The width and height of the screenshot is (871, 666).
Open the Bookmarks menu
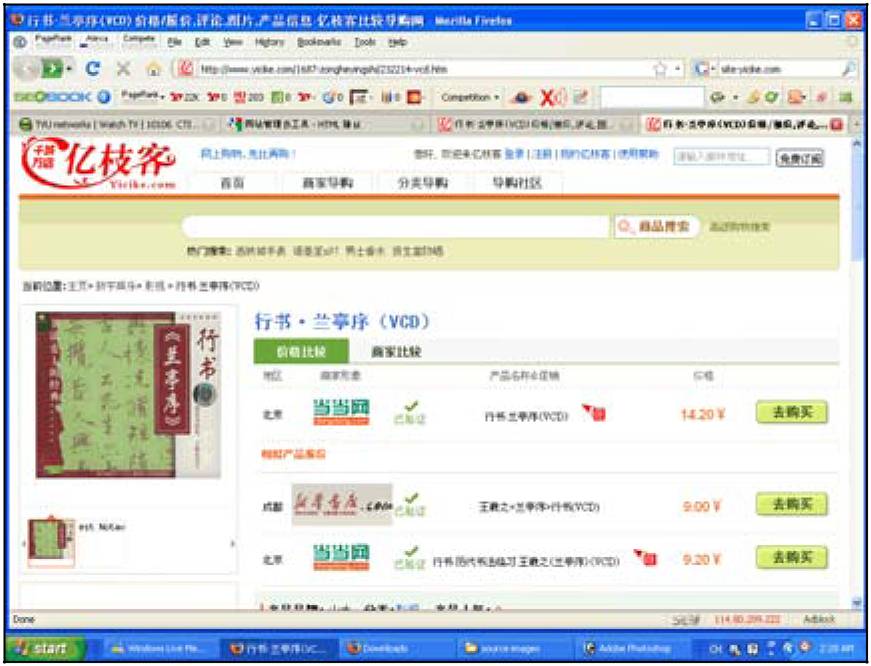pos(319,42)
